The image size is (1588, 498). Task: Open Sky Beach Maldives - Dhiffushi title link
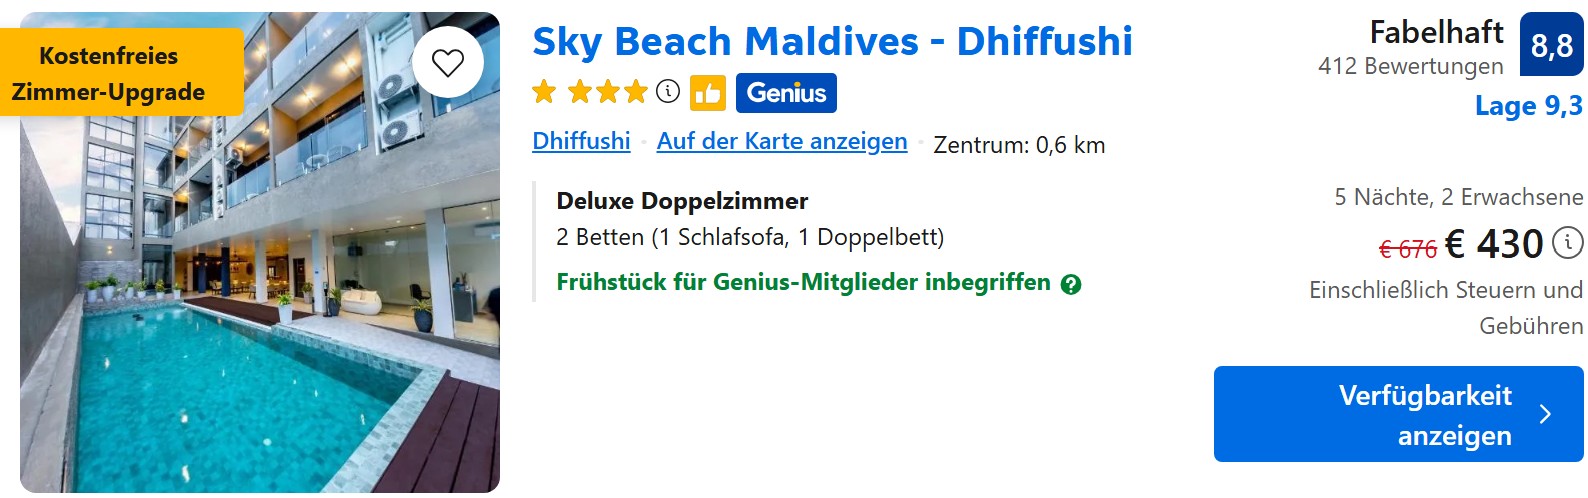[x=832, y=42]
